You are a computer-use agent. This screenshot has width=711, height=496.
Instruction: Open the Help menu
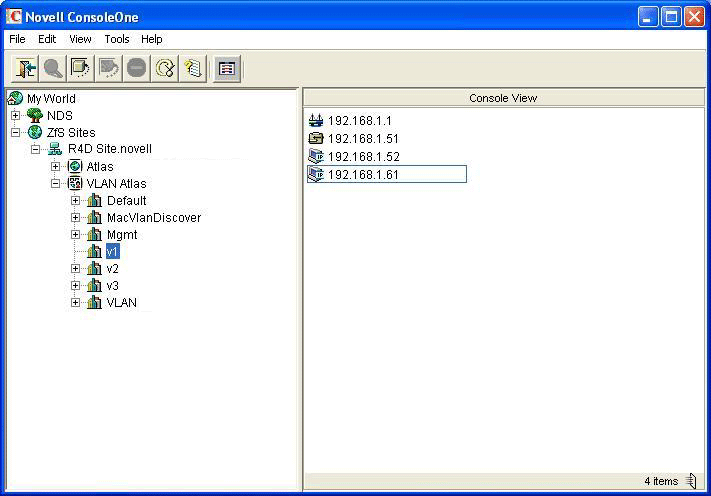click(x=151, y=39)
